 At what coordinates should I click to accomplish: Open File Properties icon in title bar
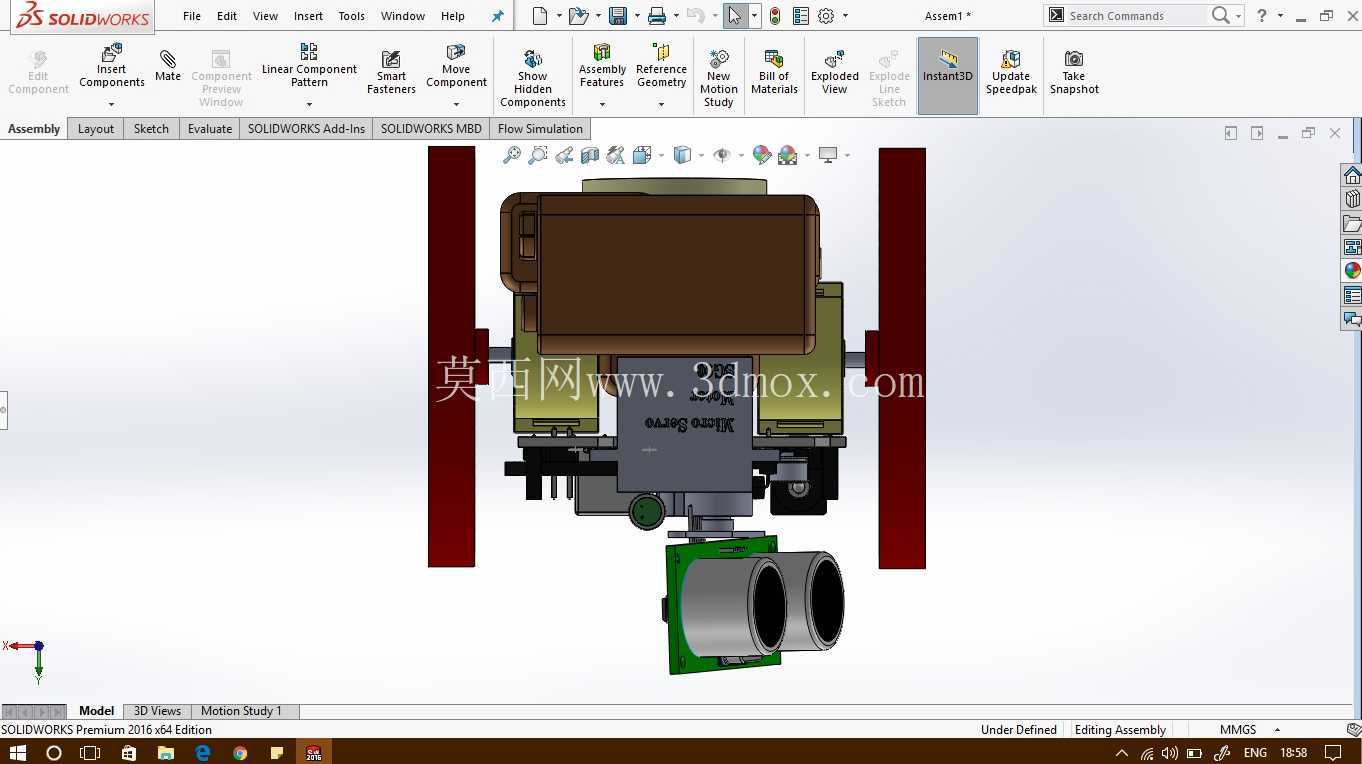801,16
